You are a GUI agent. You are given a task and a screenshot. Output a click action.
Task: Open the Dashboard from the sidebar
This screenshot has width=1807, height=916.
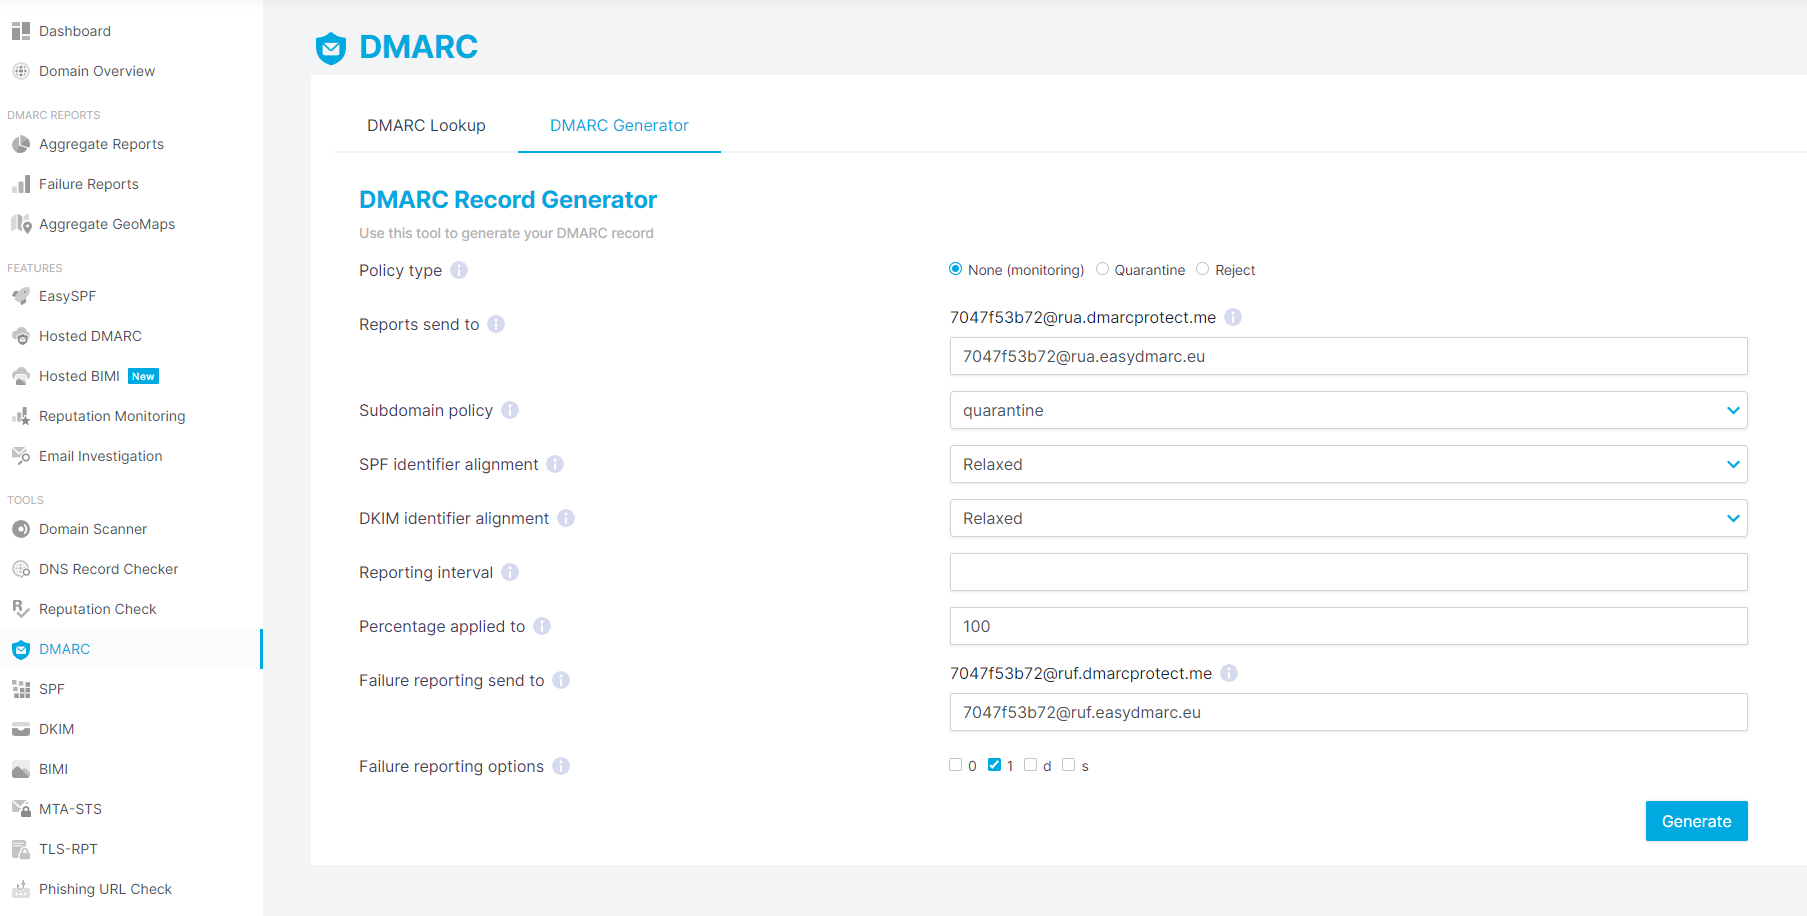click(x=74, y=30)
